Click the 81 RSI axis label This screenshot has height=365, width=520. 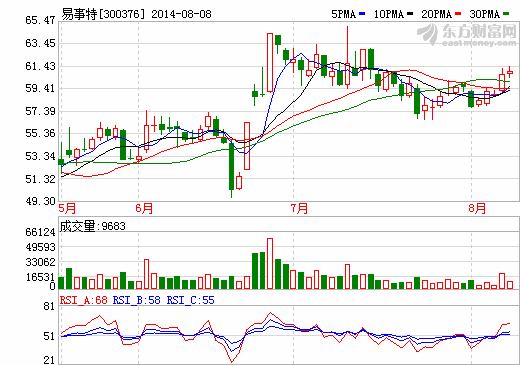[49, 307]
